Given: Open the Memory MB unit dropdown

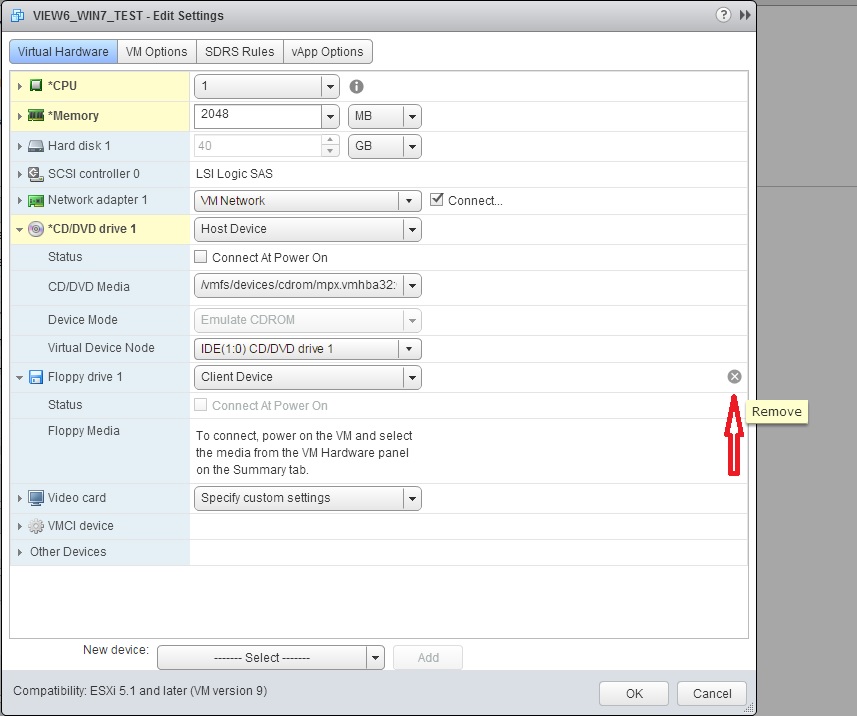Looking at the screenshot, I should coord(412,116).
